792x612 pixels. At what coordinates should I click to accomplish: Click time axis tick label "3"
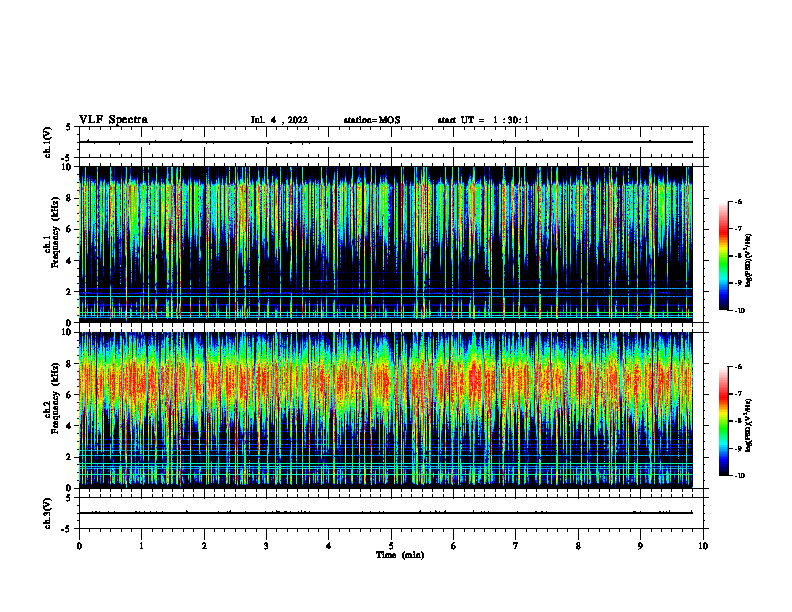[x=266, y=546]
